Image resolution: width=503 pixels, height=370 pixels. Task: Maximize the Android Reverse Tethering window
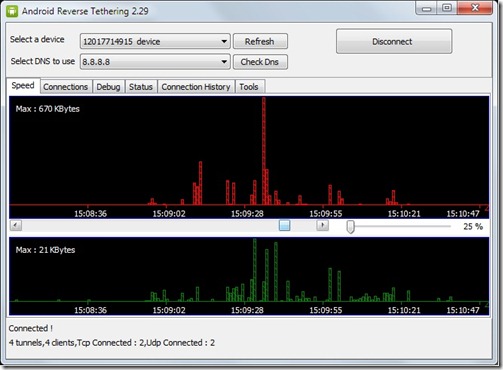point(447,8)
